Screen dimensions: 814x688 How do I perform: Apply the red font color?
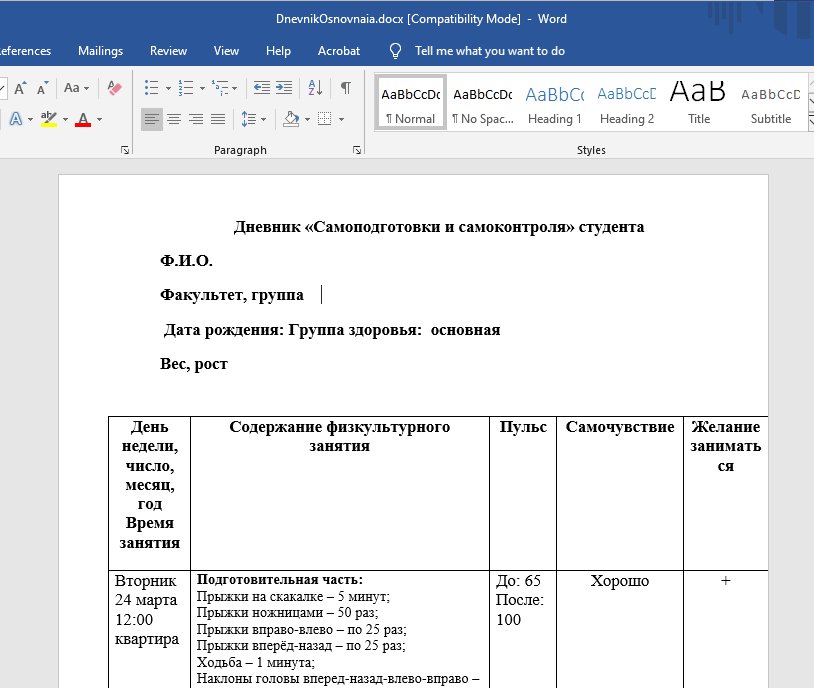coord(82,119)
